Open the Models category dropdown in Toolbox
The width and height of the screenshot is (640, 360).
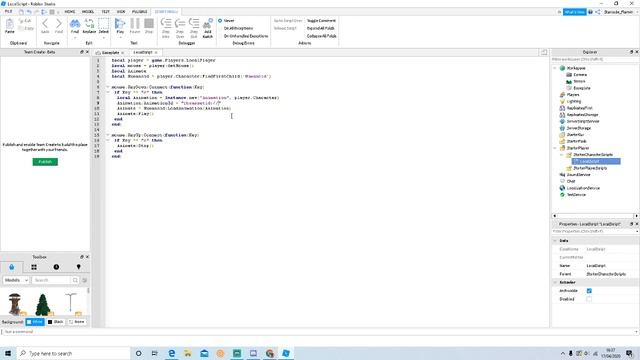pos(16,280)
